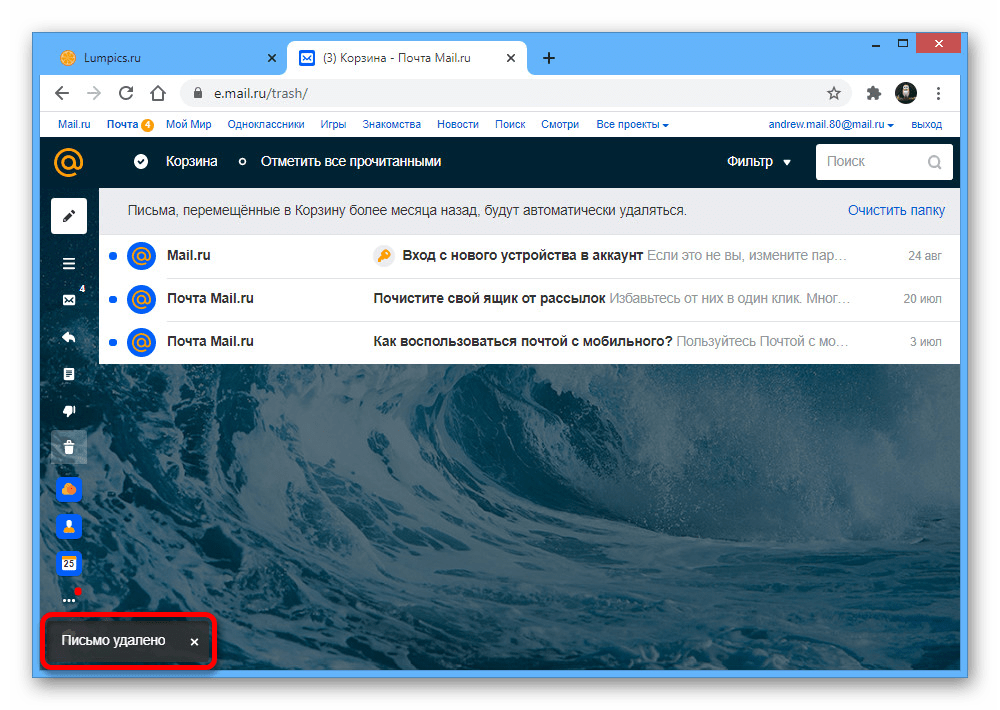
Task: Click Очистить папку to empty the trash
Action: coord(895,210)
